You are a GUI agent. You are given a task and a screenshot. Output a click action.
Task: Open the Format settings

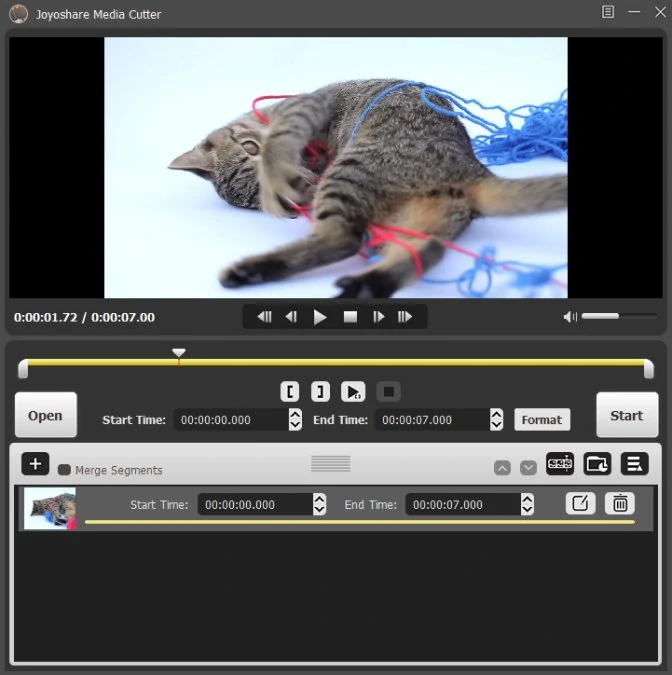point(542,420)
